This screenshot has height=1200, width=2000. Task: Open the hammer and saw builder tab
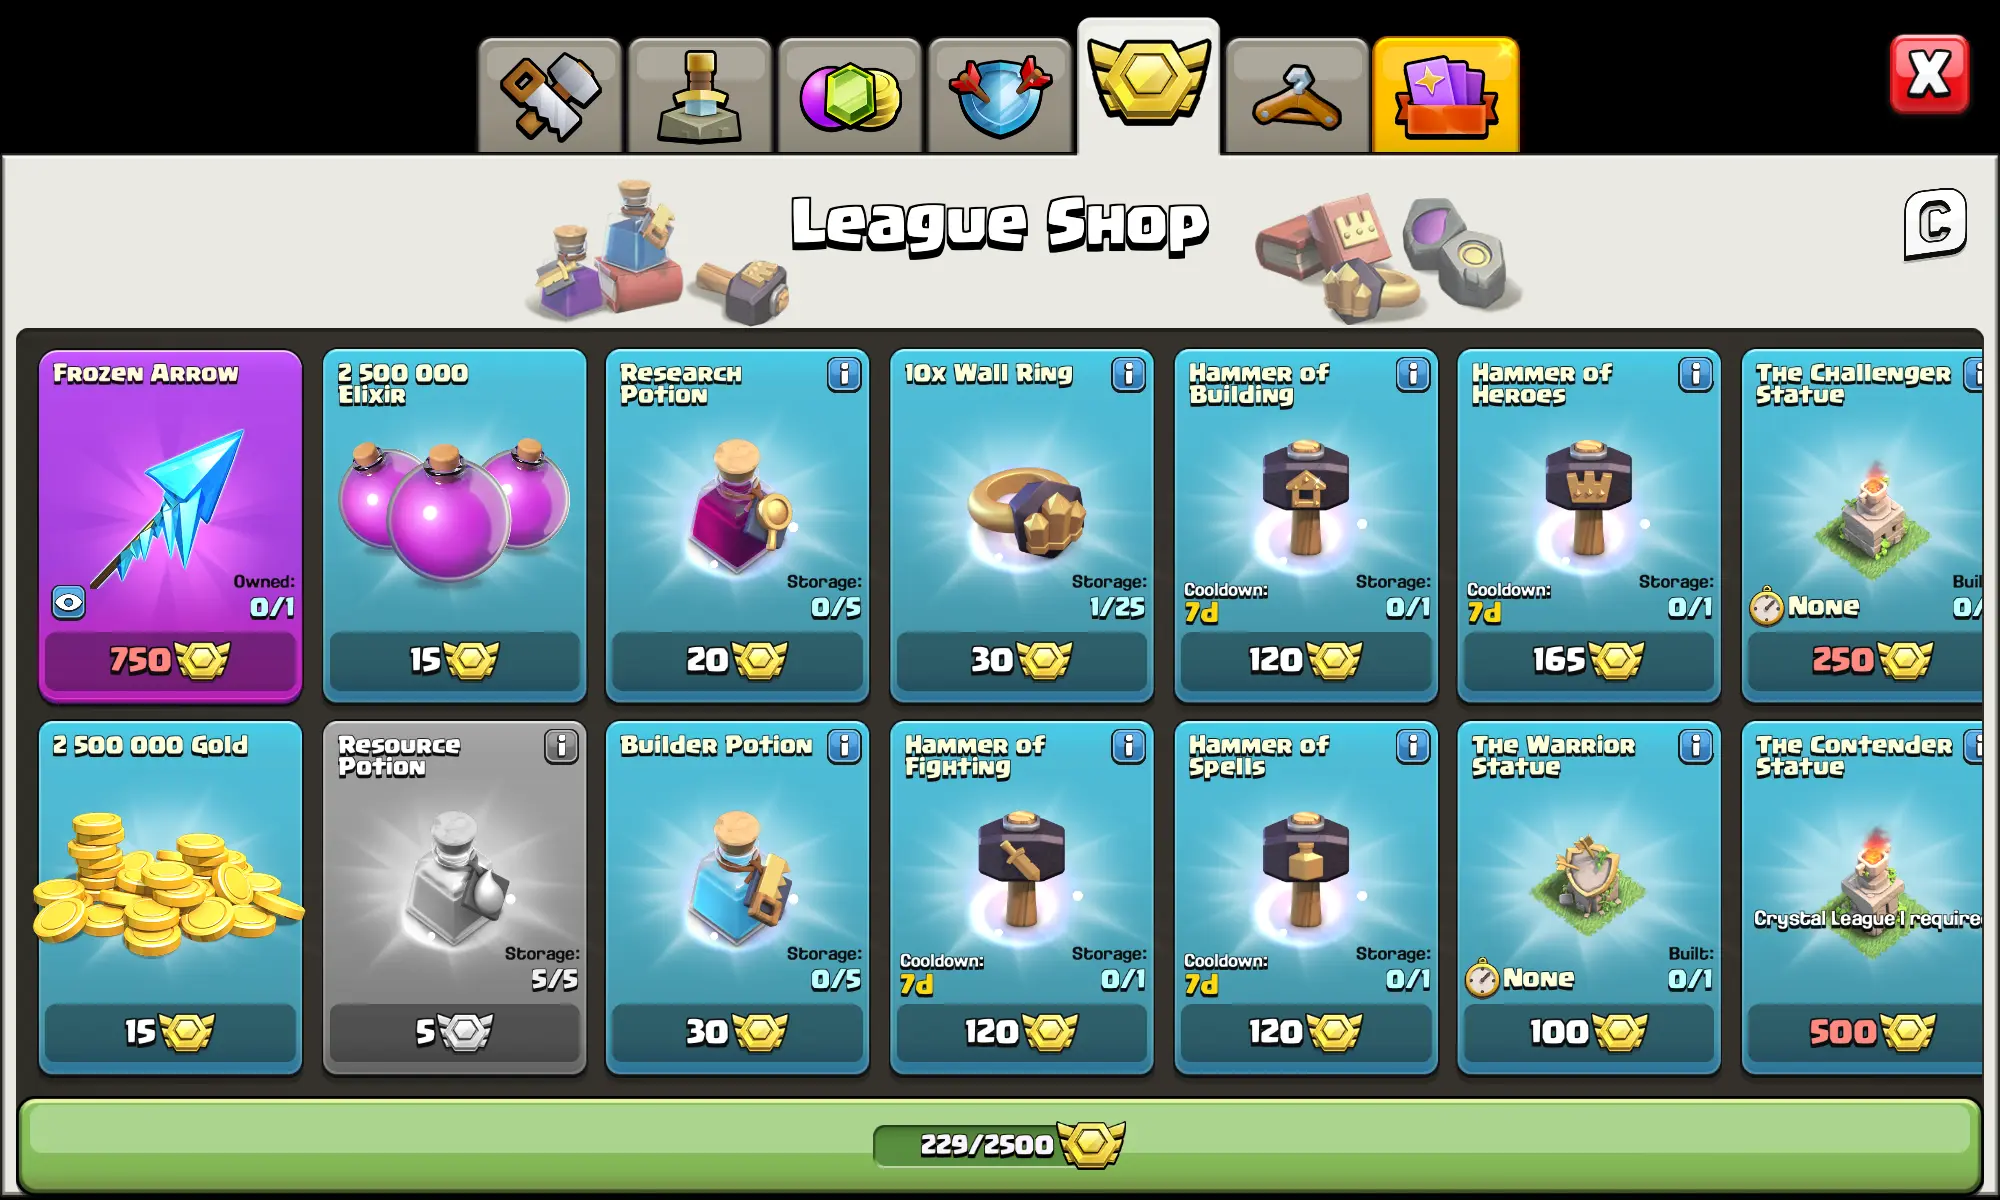click(550, 96)
